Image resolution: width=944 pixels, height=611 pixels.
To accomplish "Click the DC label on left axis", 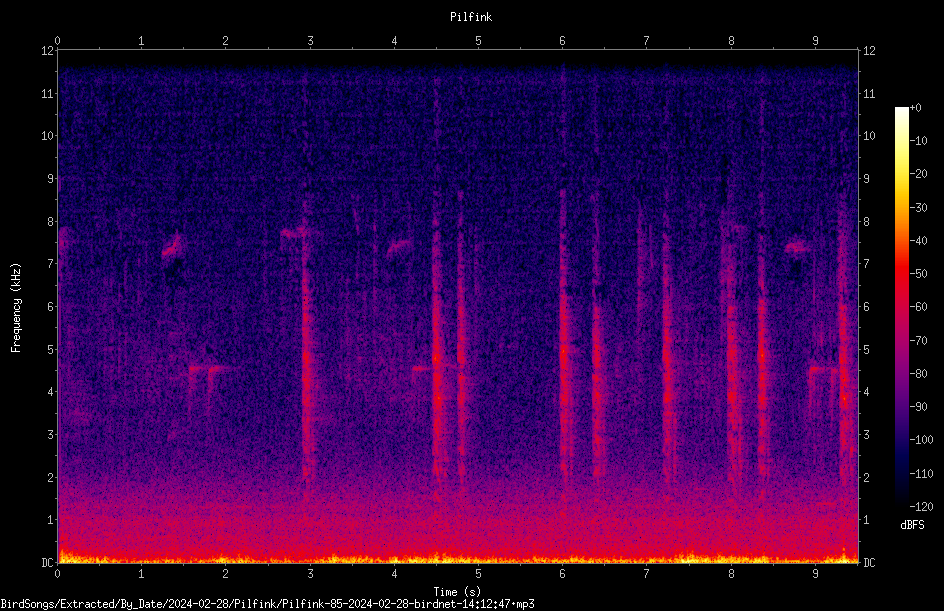I will 48,562.
